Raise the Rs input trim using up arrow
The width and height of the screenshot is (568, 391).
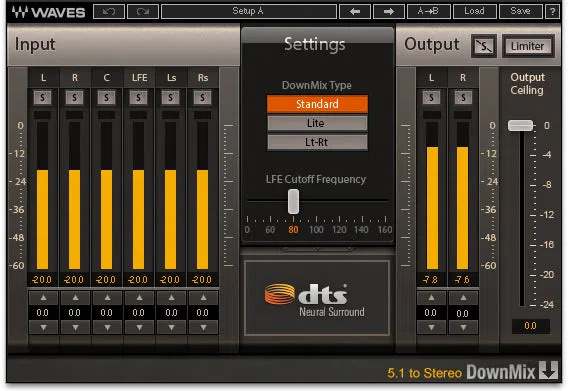(x=203, y=298)
